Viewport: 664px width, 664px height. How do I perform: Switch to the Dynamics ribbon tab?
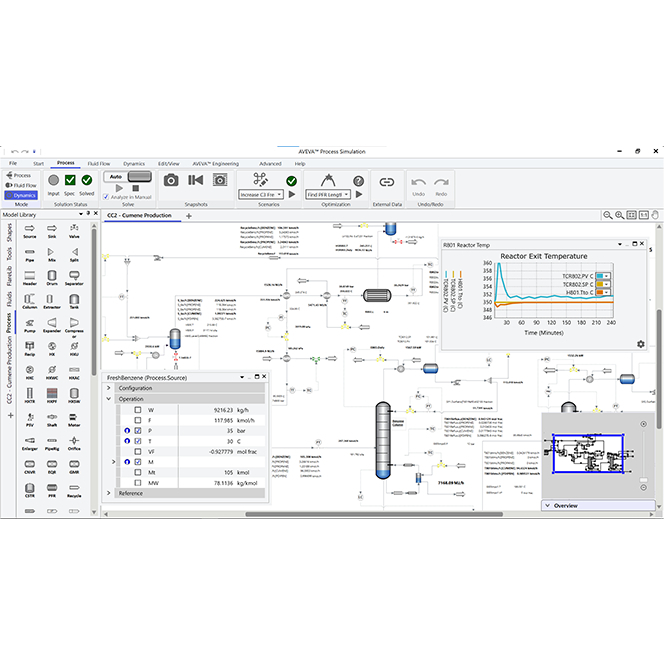134,163
